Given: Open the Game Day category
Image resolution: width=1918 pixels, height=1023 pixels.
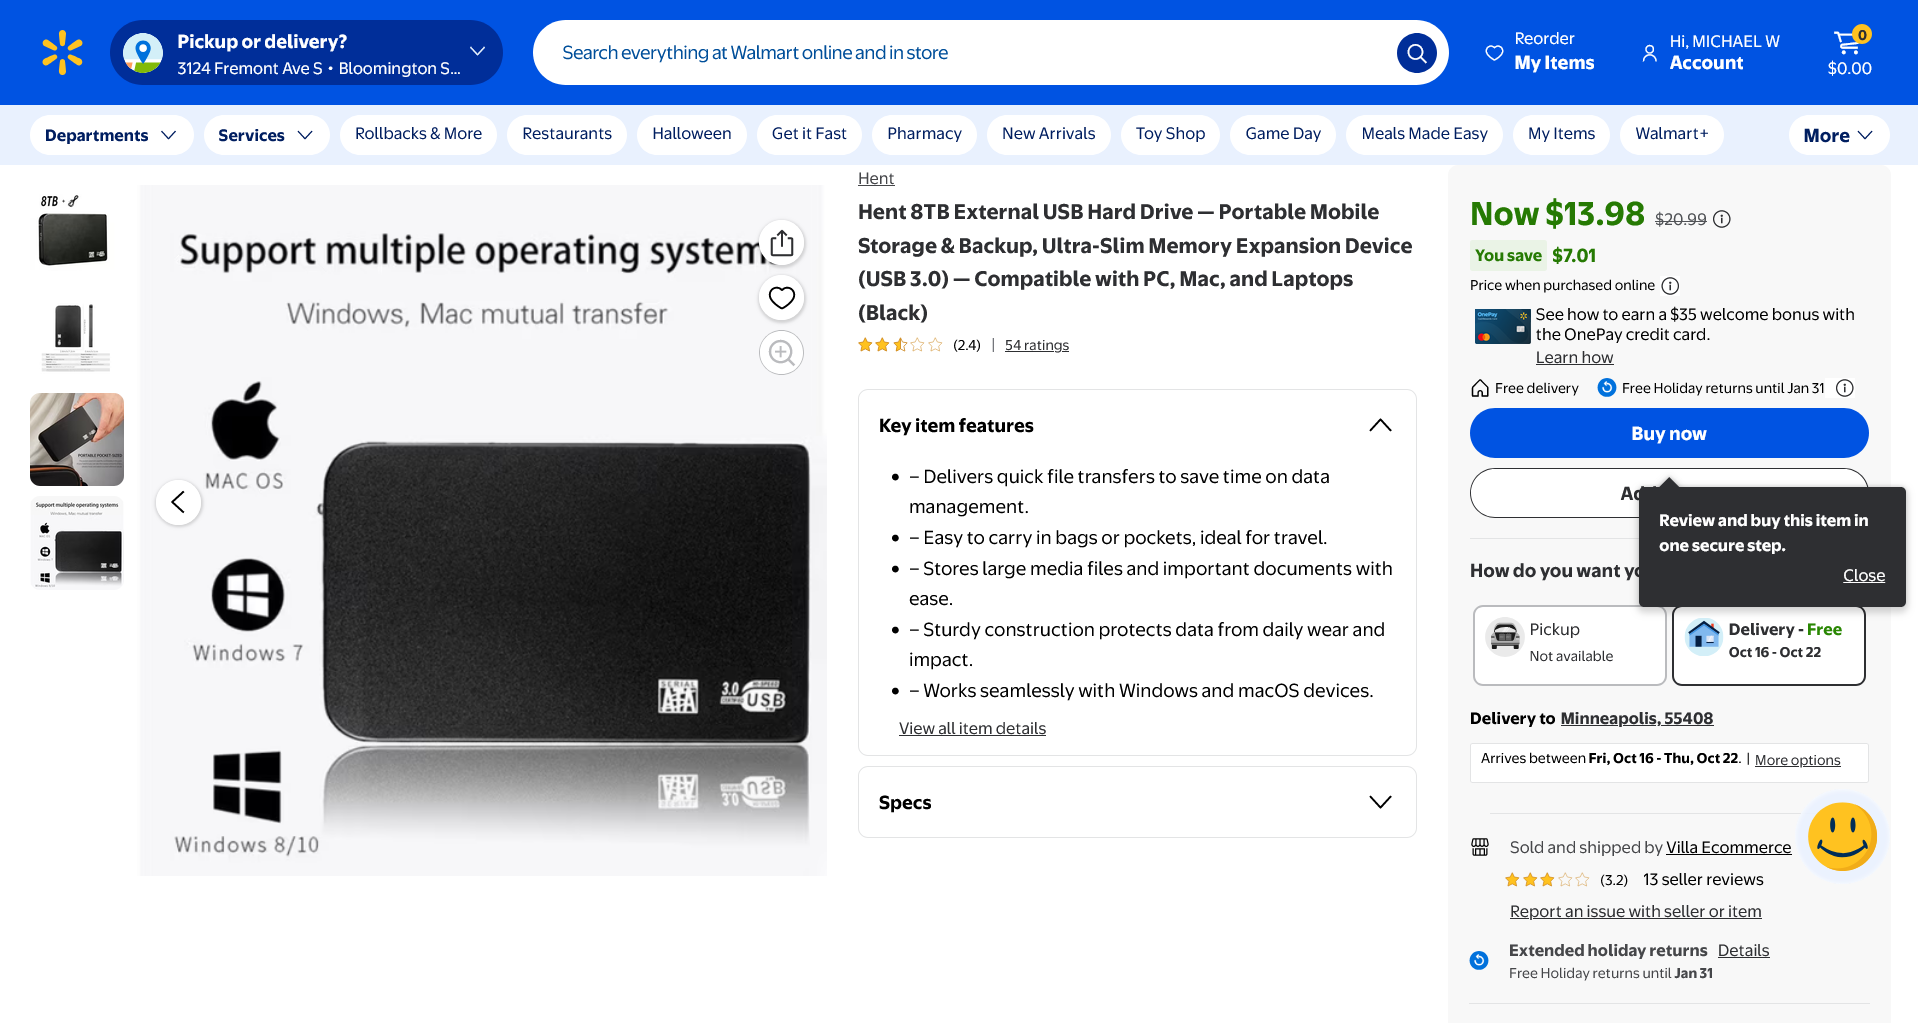Looking at the screenshot, I should pyautogui.click(x=1283, y=134).
